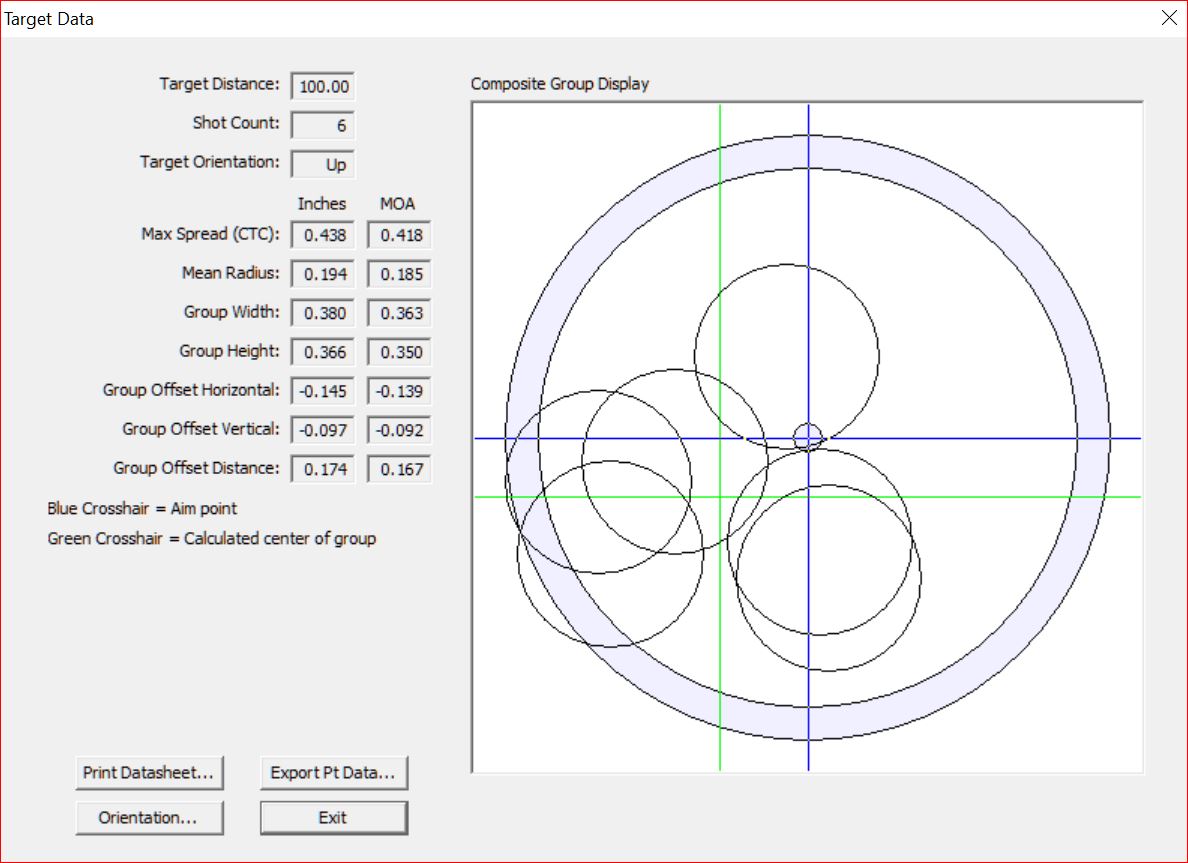Select Group Offset Vertical MOA field -0.092
This screenshot has height=863, width=1188.
click(399, 430)
